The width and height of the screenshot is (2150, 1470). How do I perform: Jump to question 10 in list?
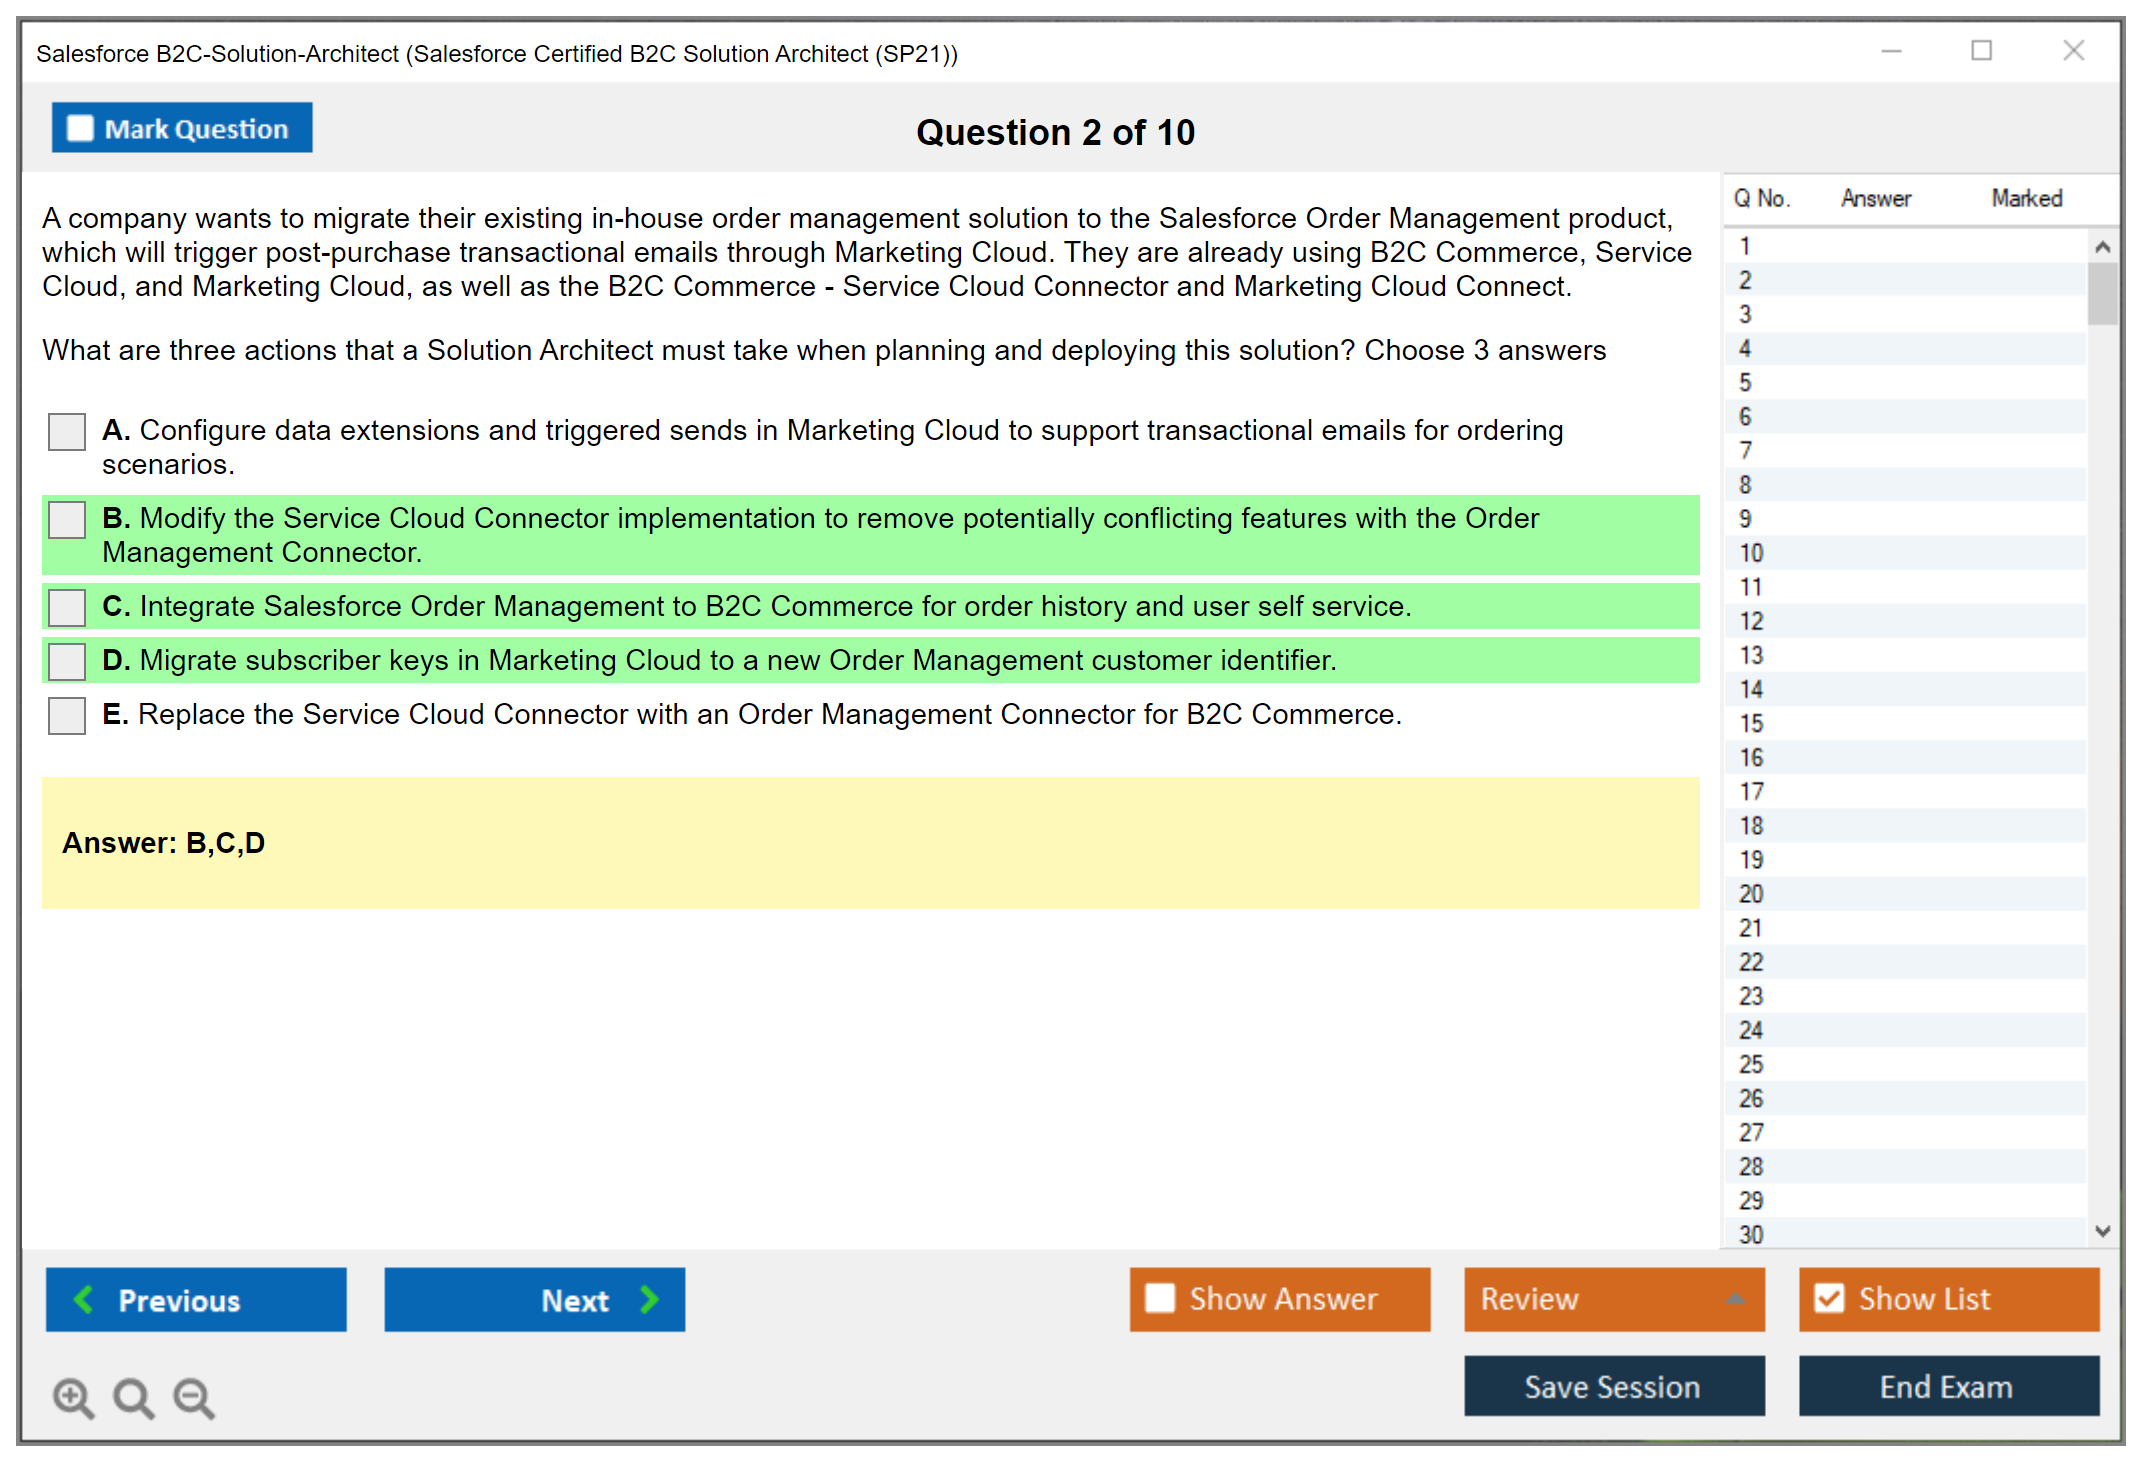coord(1751,553)
